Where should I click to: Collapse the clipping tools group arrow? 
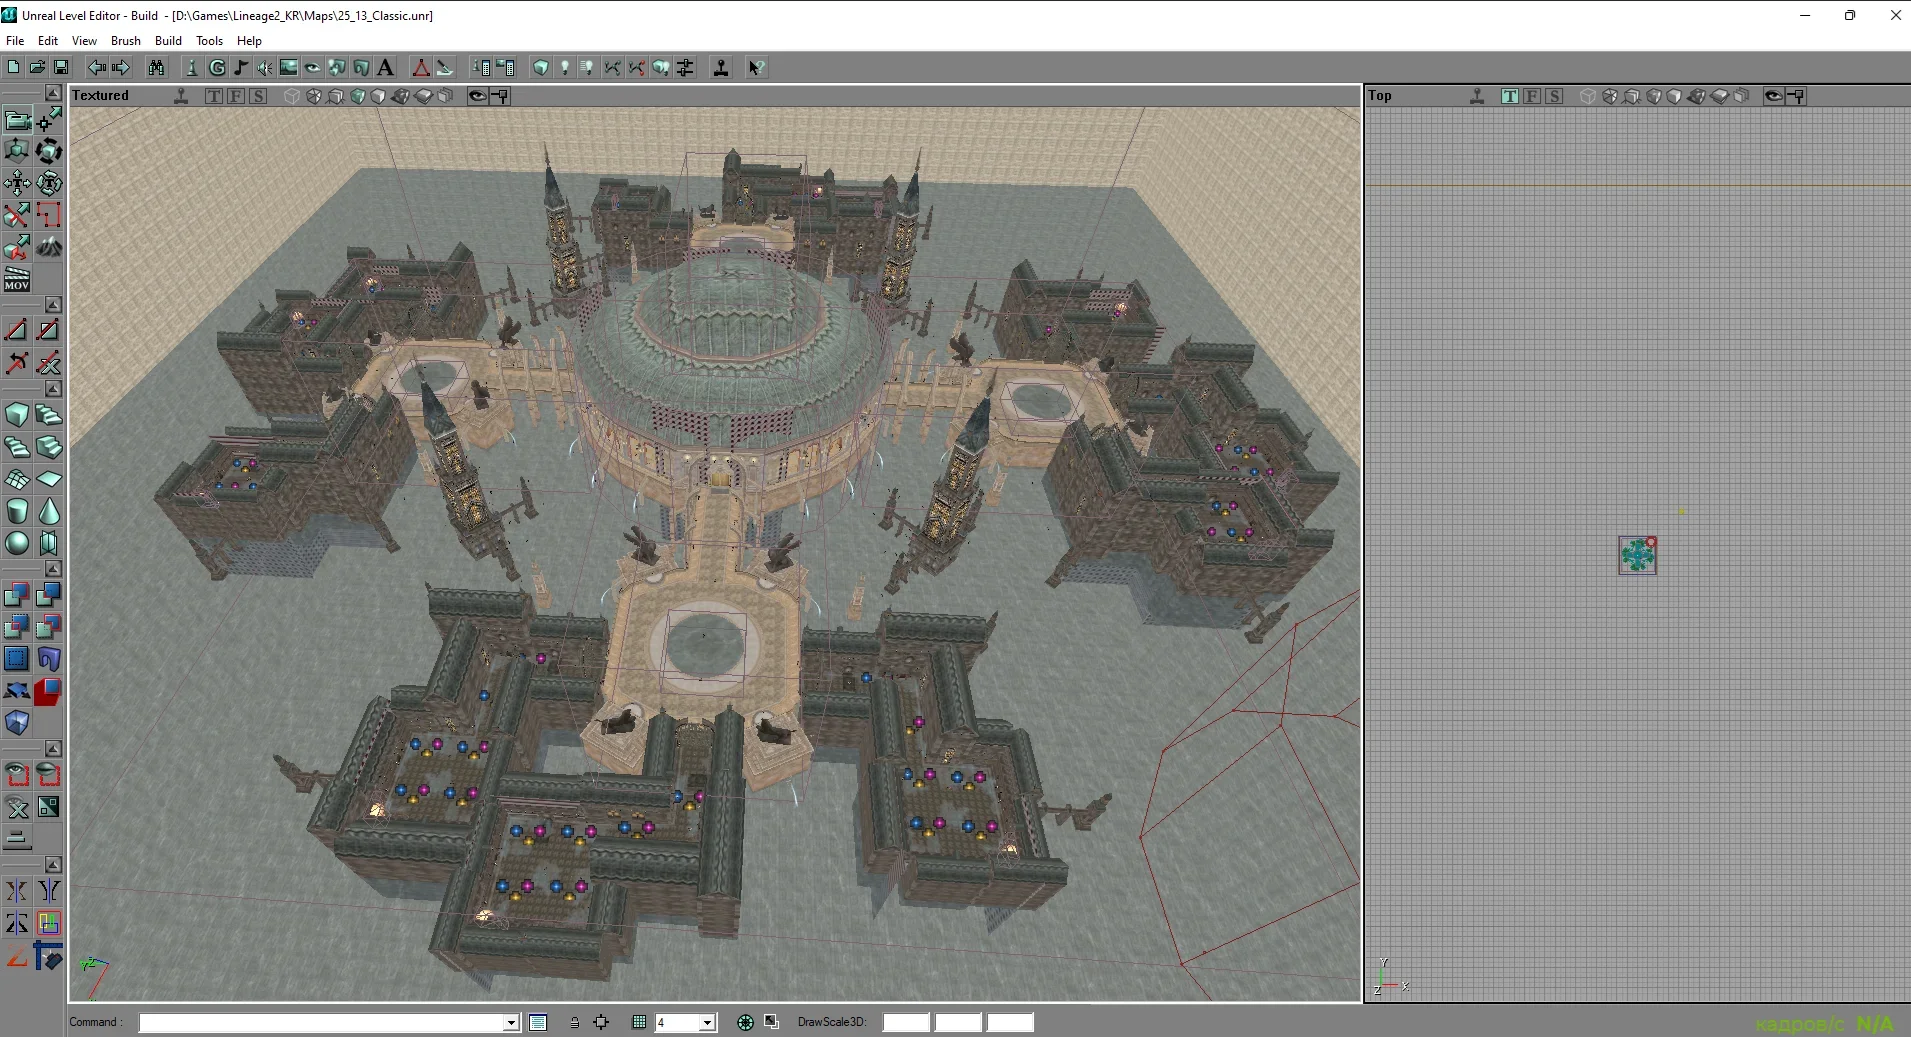(x=53, y=304)
